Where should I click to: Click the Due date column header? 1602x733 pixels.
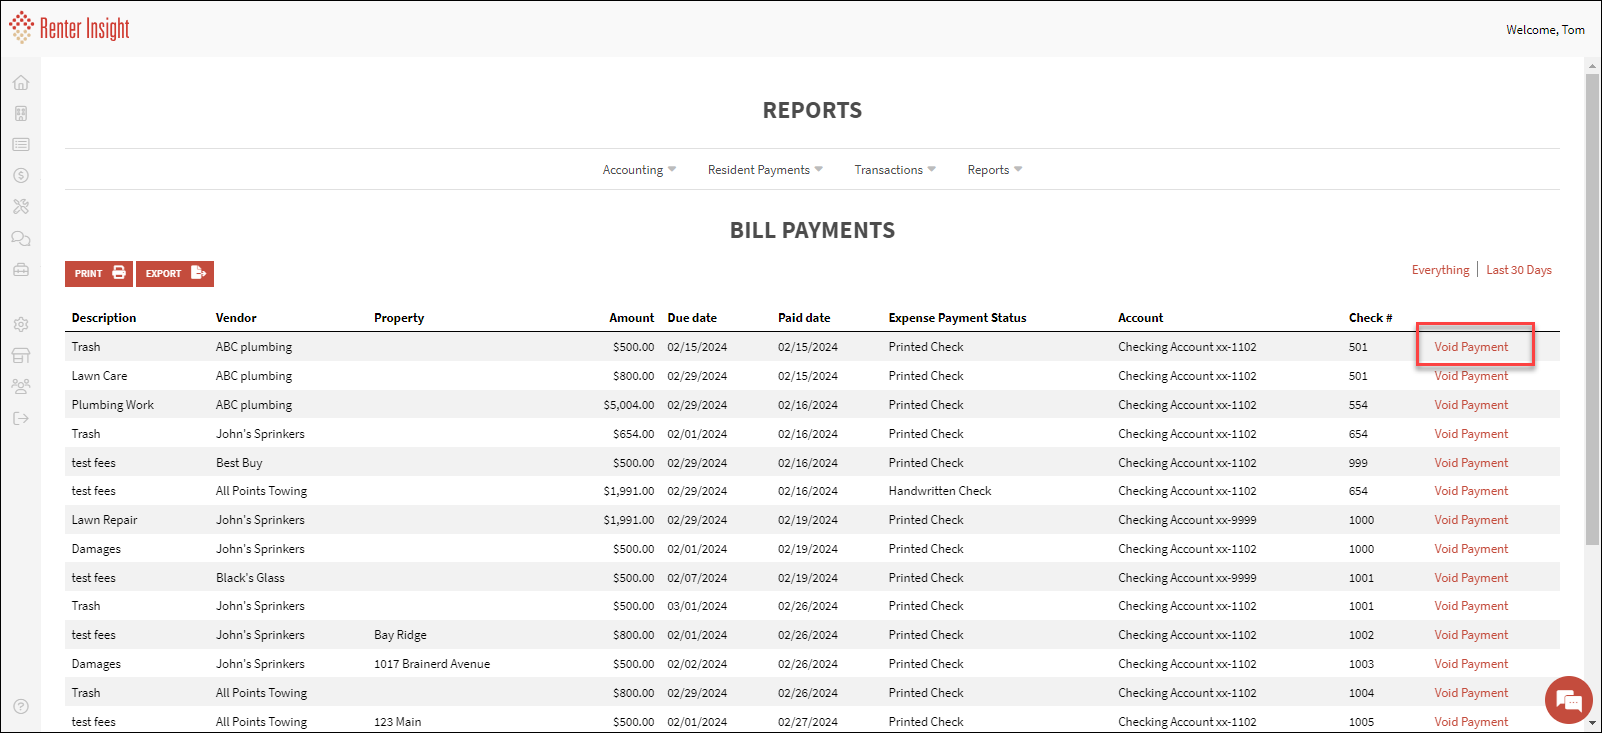692,318
